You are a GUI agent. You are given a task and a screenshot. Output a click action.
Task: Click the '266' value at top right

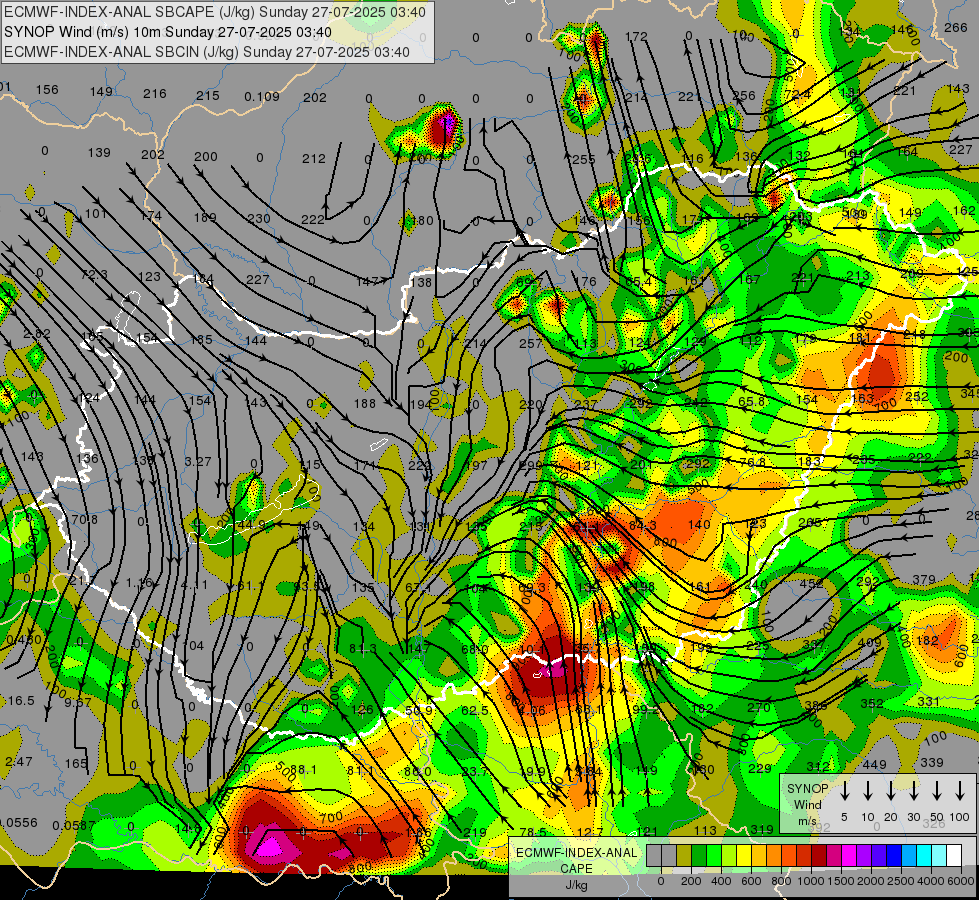(956, 27)
